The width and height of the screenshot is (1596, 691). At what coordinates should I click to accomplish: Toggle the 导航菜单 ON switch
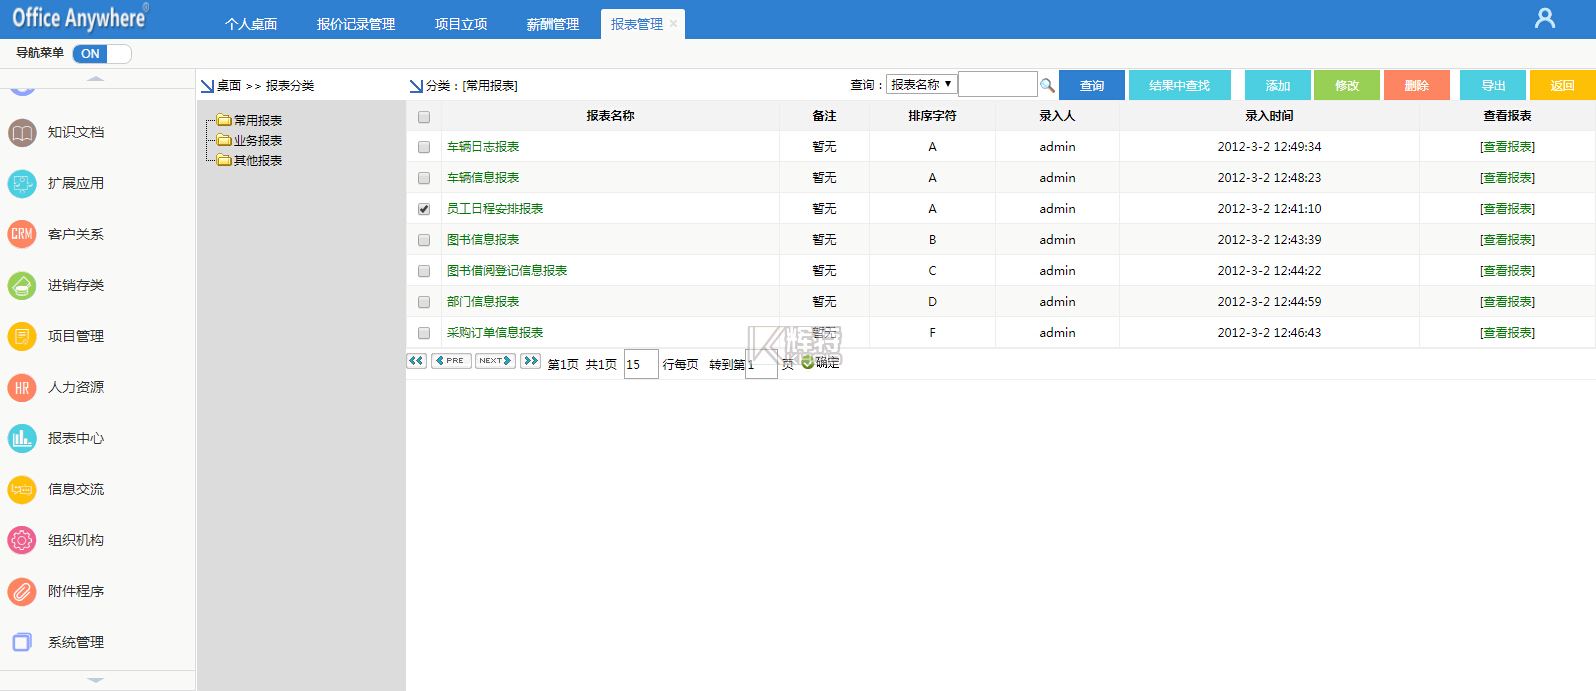click(102, 54)
